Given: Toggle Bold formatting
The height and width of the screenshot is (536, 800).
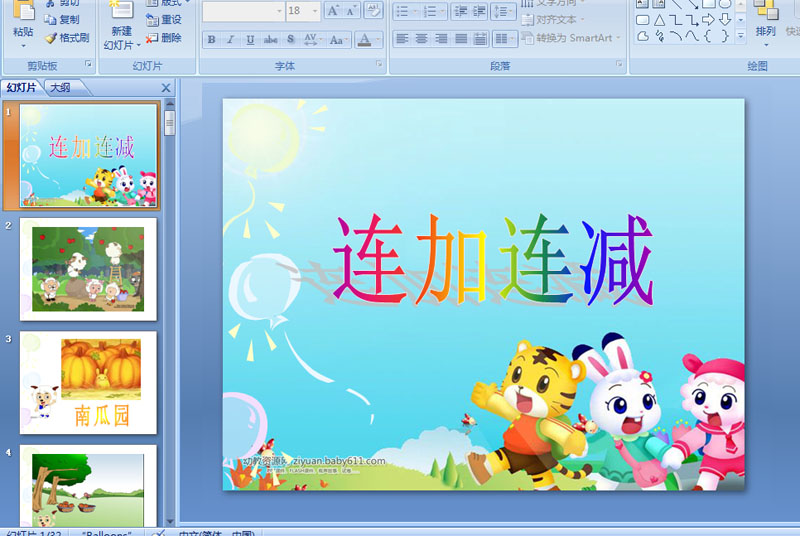Looking at the screenshot, I should [211, 39].
